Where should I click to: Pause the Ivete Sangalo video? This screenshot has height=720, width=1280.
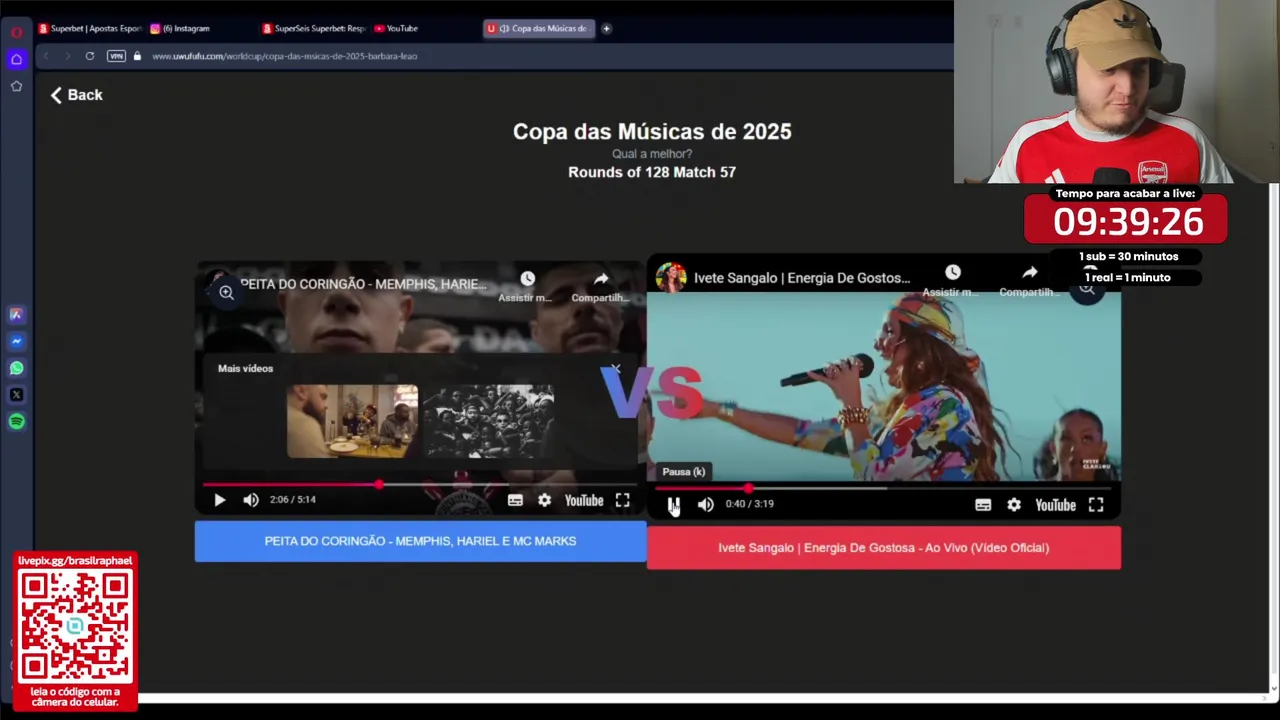point(674,504)
